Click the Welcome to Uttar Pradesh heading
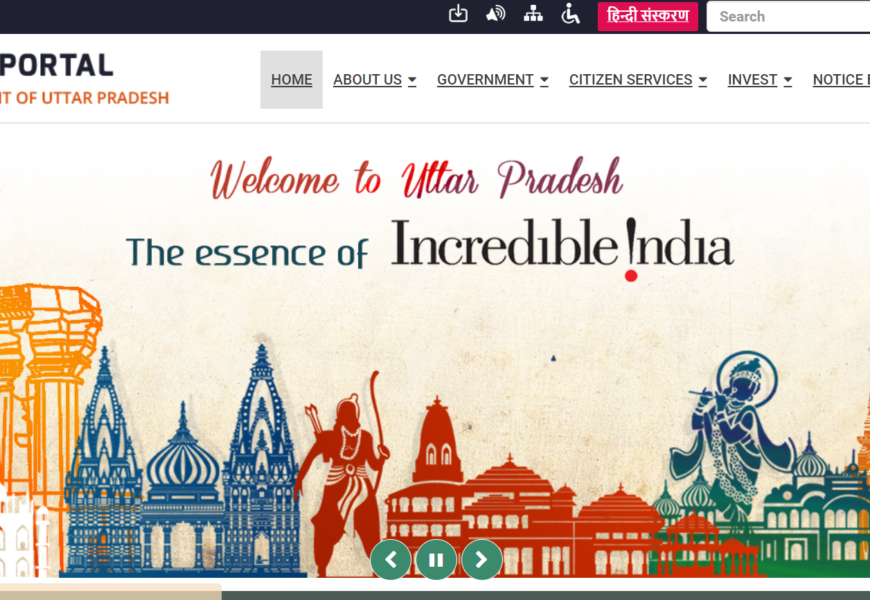The height and width of the screenshot is (600, 870). point(416,179)
